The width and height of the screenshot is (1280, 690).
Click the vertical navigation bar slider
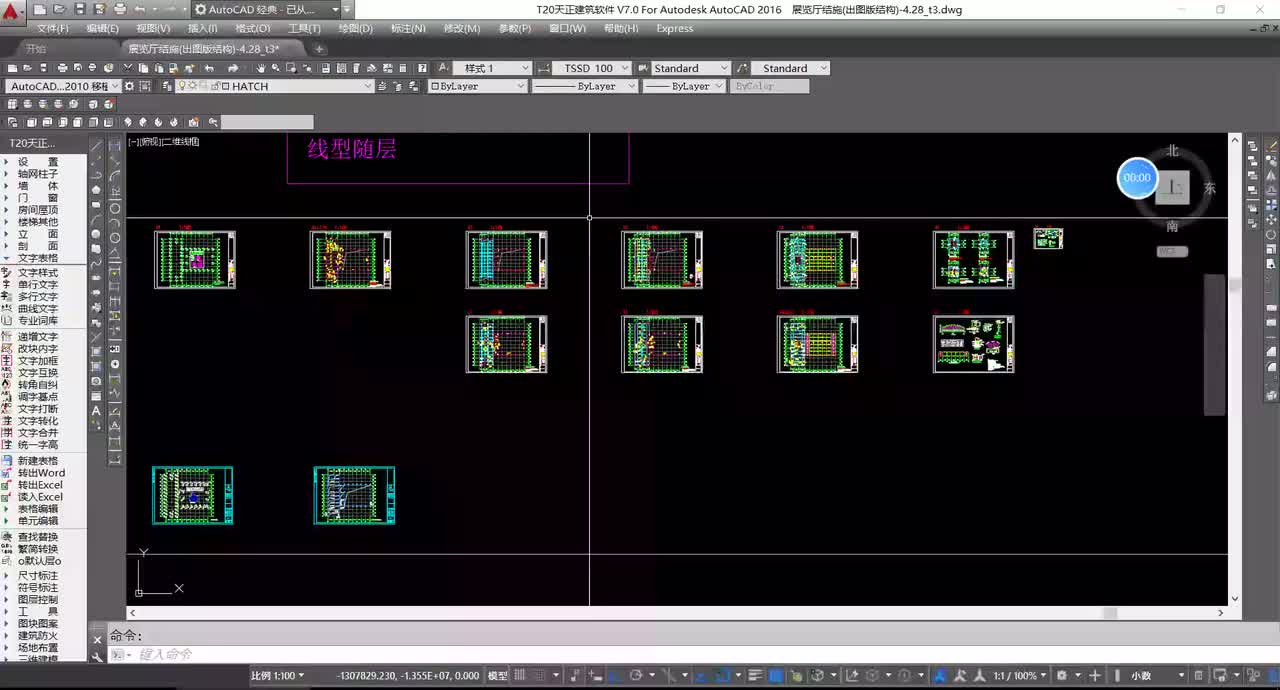pyautogui.click(x=1214, y=344)
